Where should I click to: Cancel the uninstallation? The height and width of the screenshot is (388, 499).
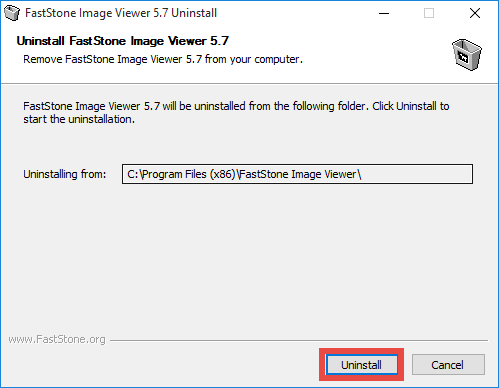click(448, 365)
